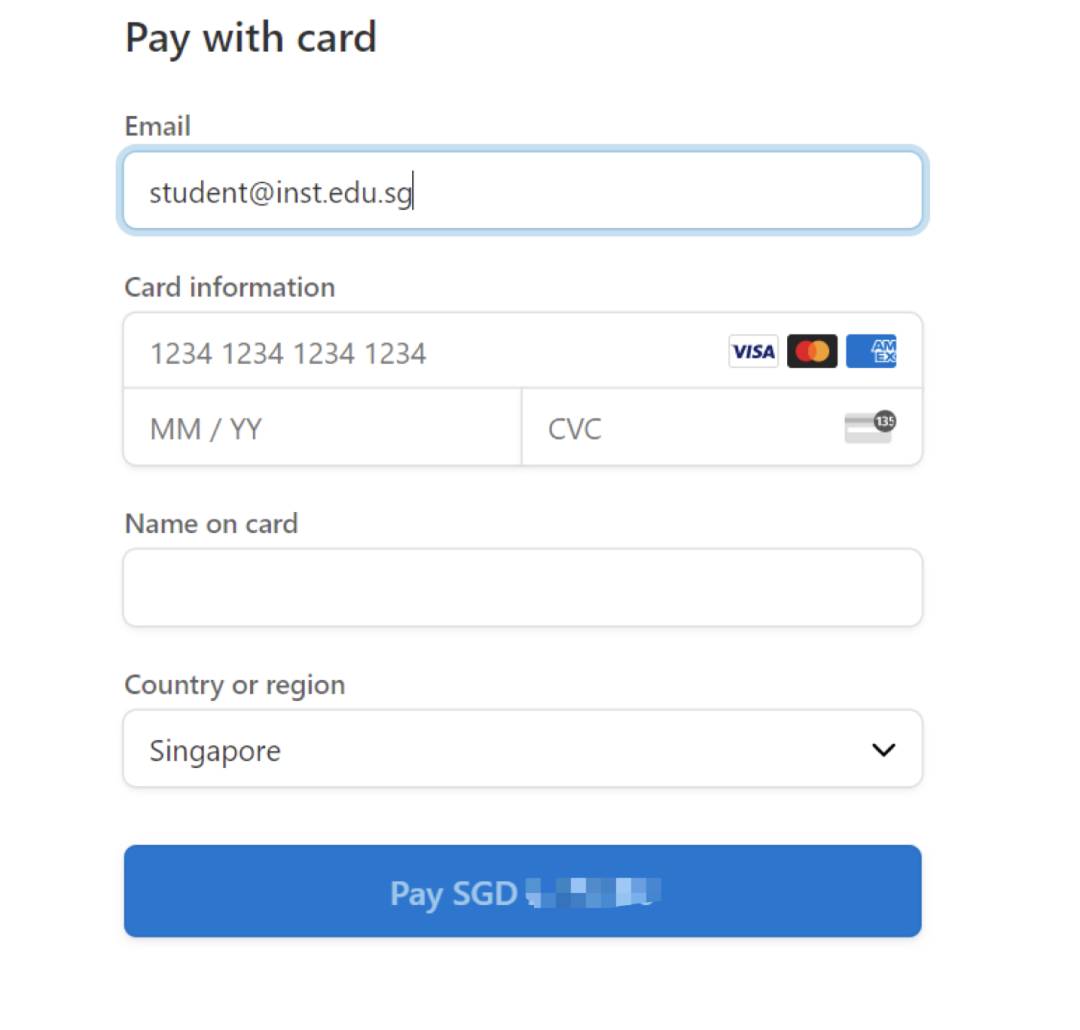Click the Mastercard logo
The width and height of the screenshot is (1080, 1030).
812,351
